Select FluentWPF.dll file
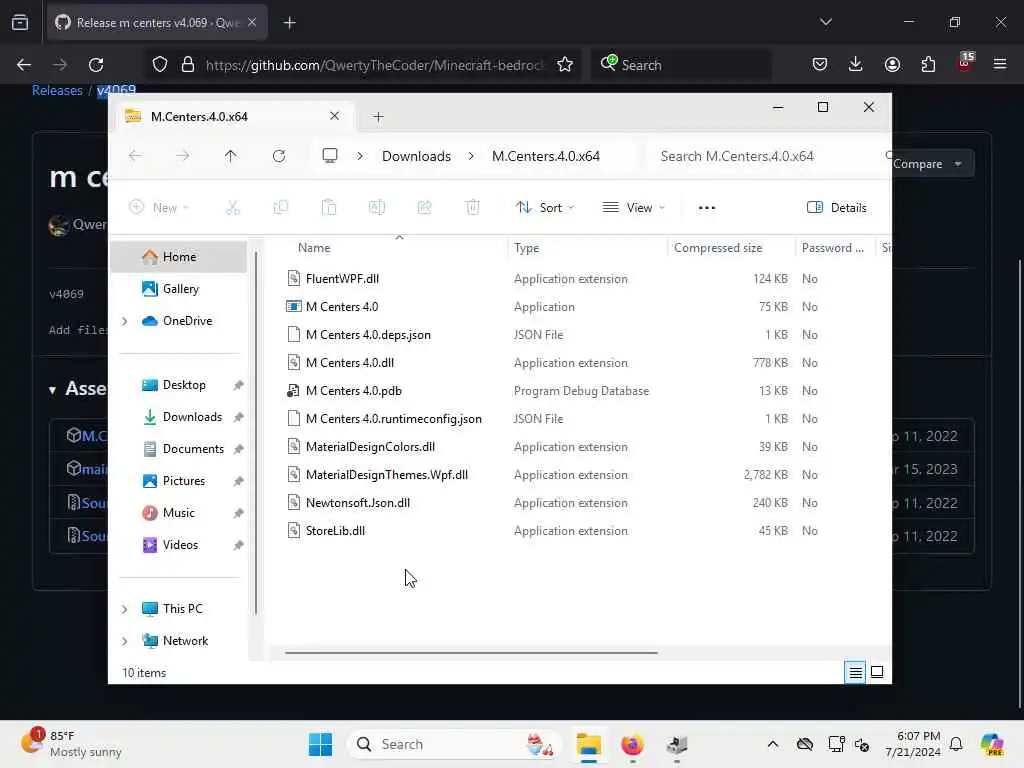The width and height of the screenshot is (1024, 768). tap(342, 278)
